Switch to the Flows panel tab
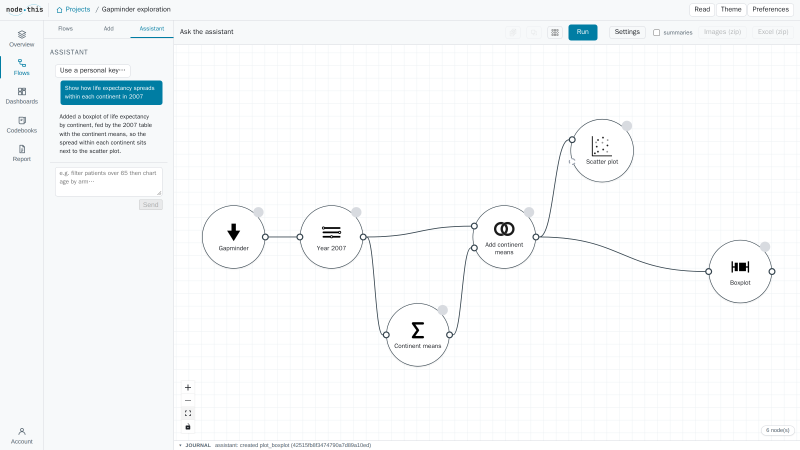 pyautogui.click(x=65, y=29)
